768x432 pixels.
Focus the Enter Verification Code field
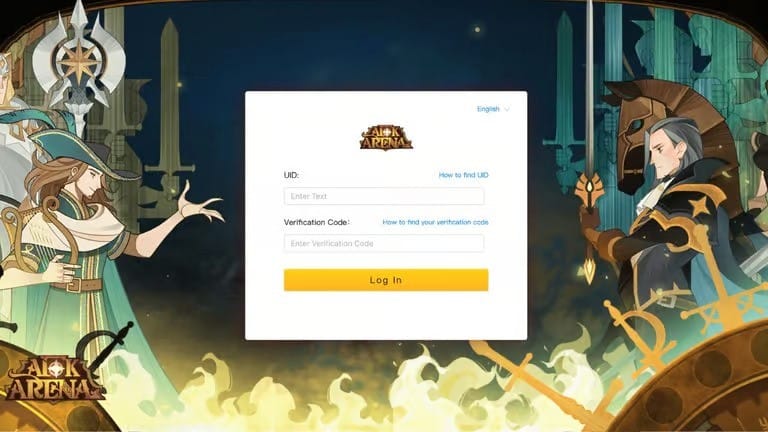(x=384, y=243)
